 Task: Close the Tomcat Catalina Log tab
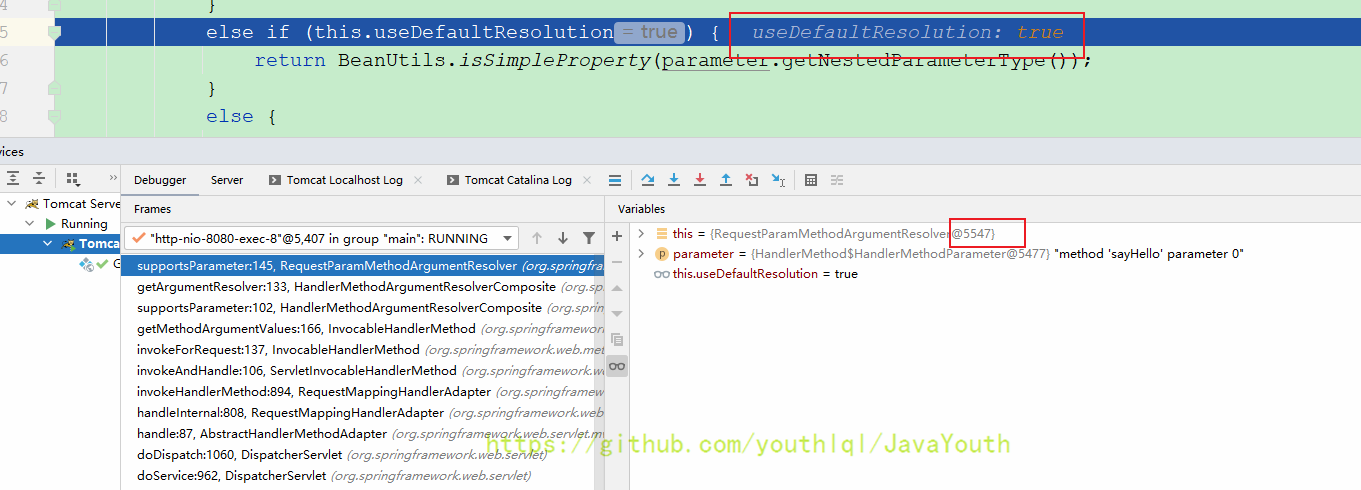586,180
